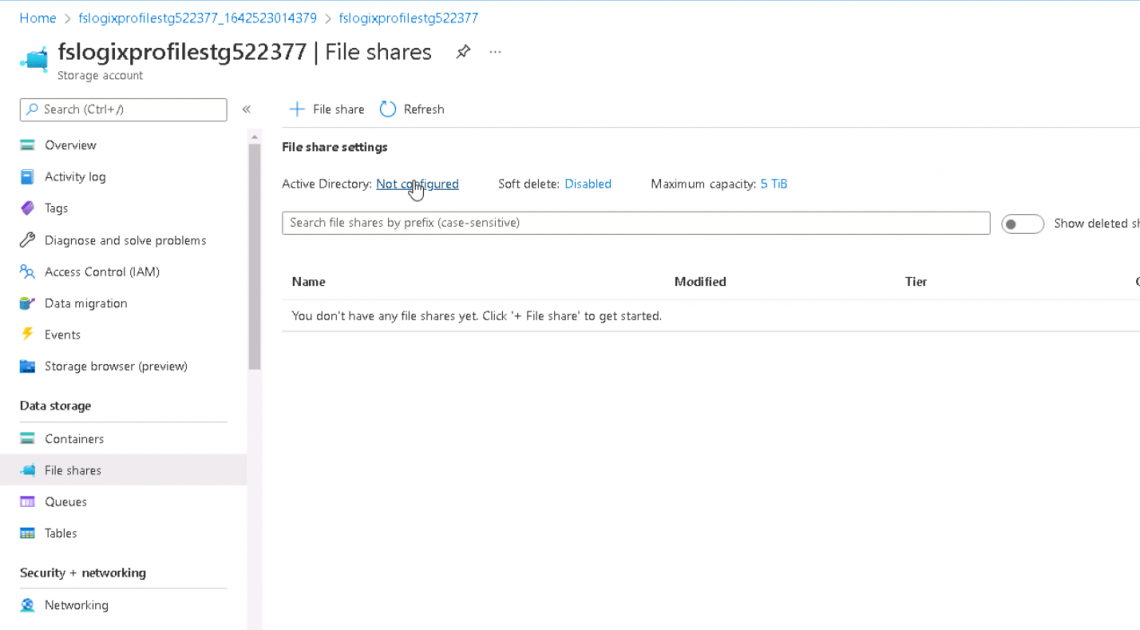The image size is (1140, 630).
Task: Pin the File shares page to dashboard
Action: pos(463,52)
